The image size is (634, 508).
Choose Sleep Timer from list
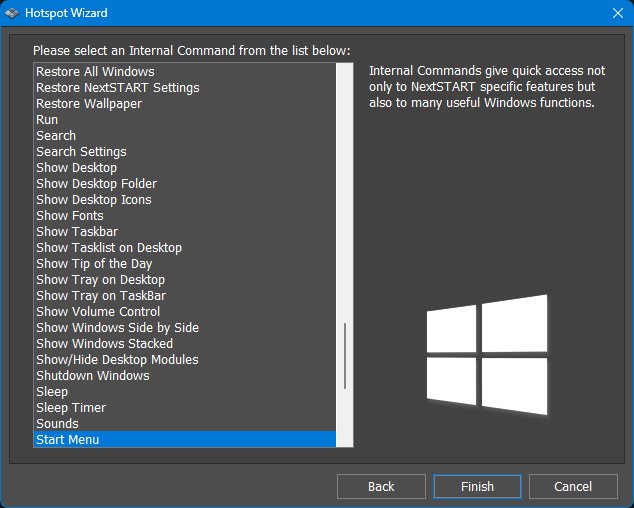(185, 407)
